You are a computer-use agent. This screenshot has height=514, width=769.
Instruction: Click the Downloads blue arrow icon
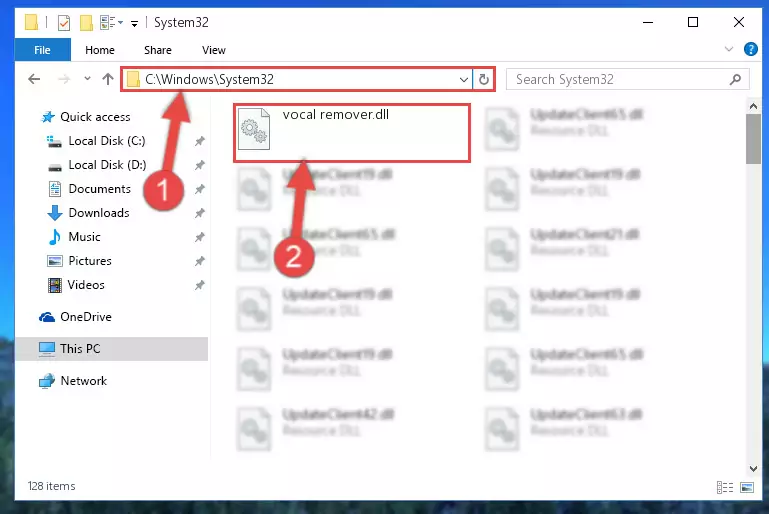54,213
